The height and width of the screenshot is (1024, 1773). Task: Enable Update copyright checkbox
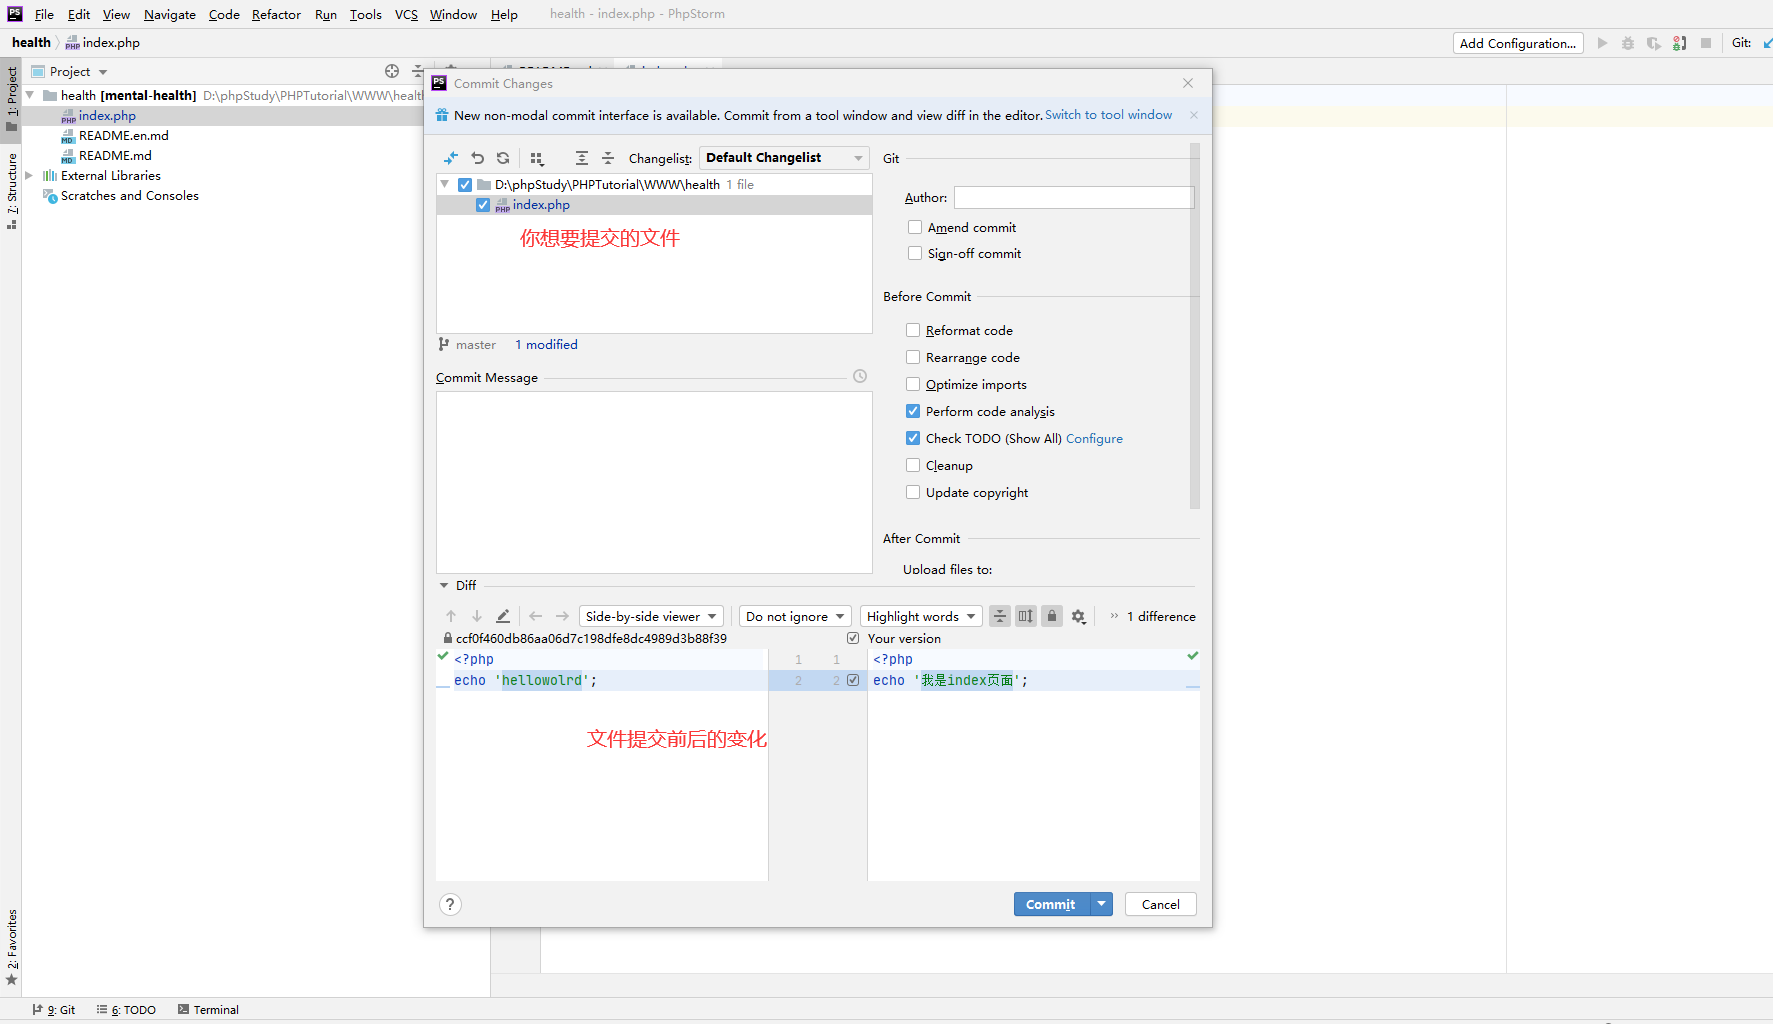(x=913, y=492)
